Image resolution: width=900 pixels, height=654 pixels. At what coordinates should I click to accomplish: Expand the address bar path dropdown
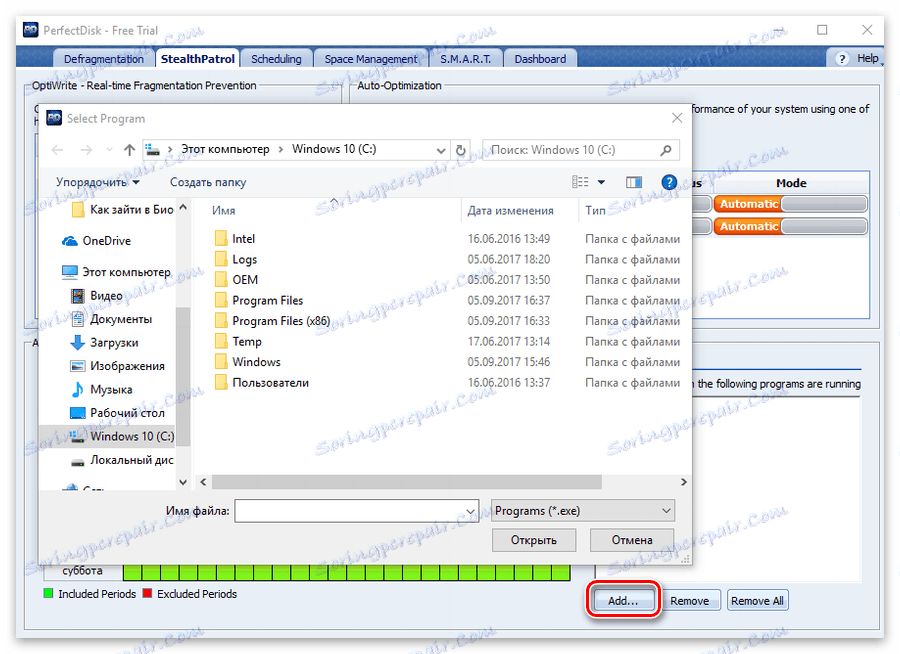point(441,150)
